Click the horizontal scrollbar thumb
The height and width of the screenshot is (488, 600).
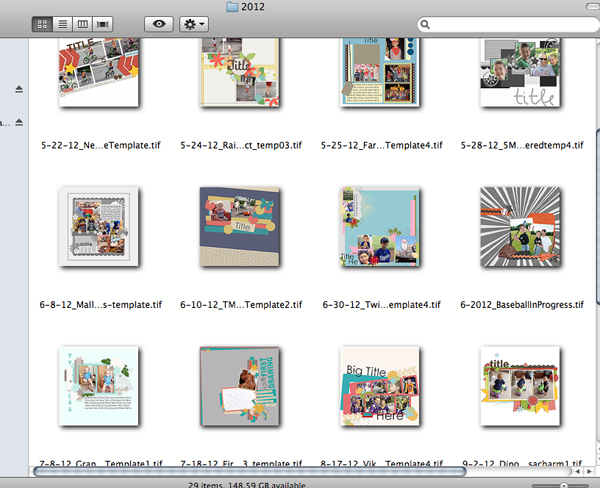coord(249,472)
